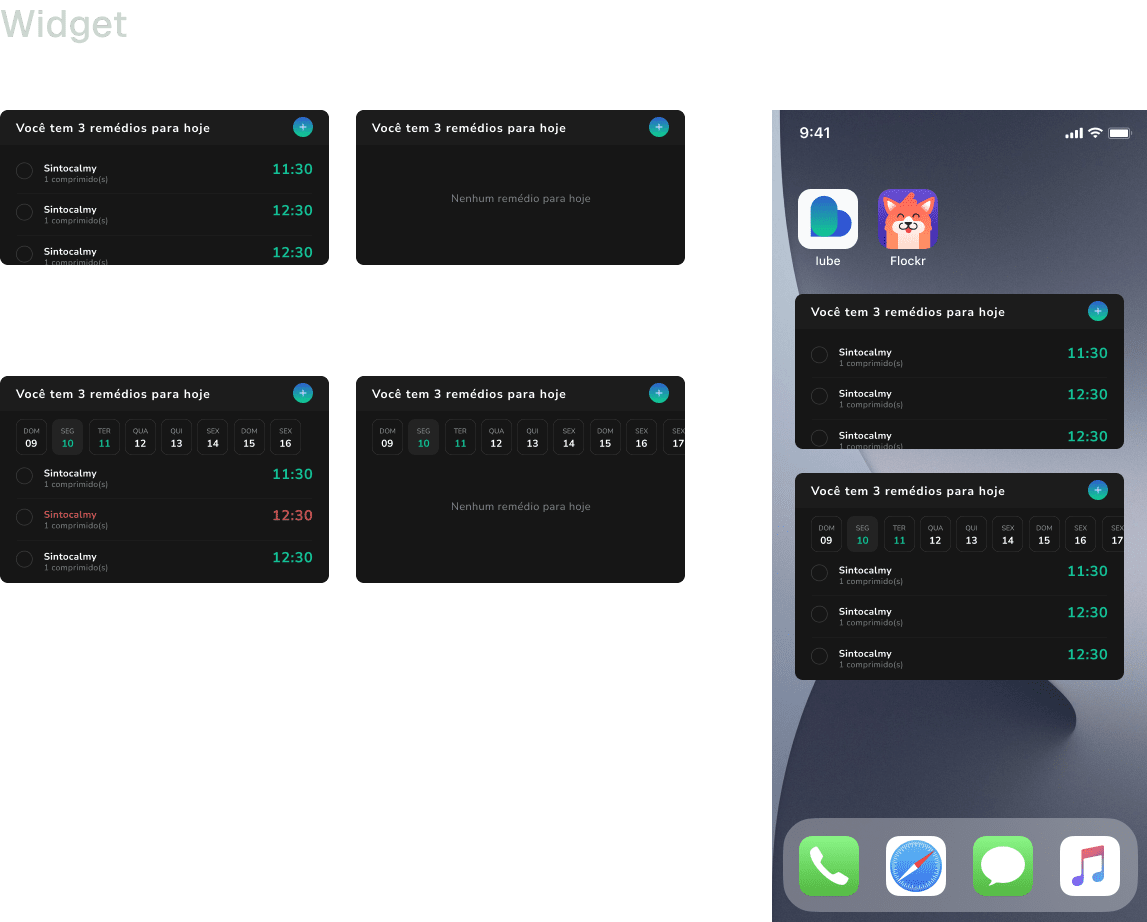Click the 9:41 clock in the status bar
The width and height of the screenshot is (1147, 922).
[x=815, y=133]
